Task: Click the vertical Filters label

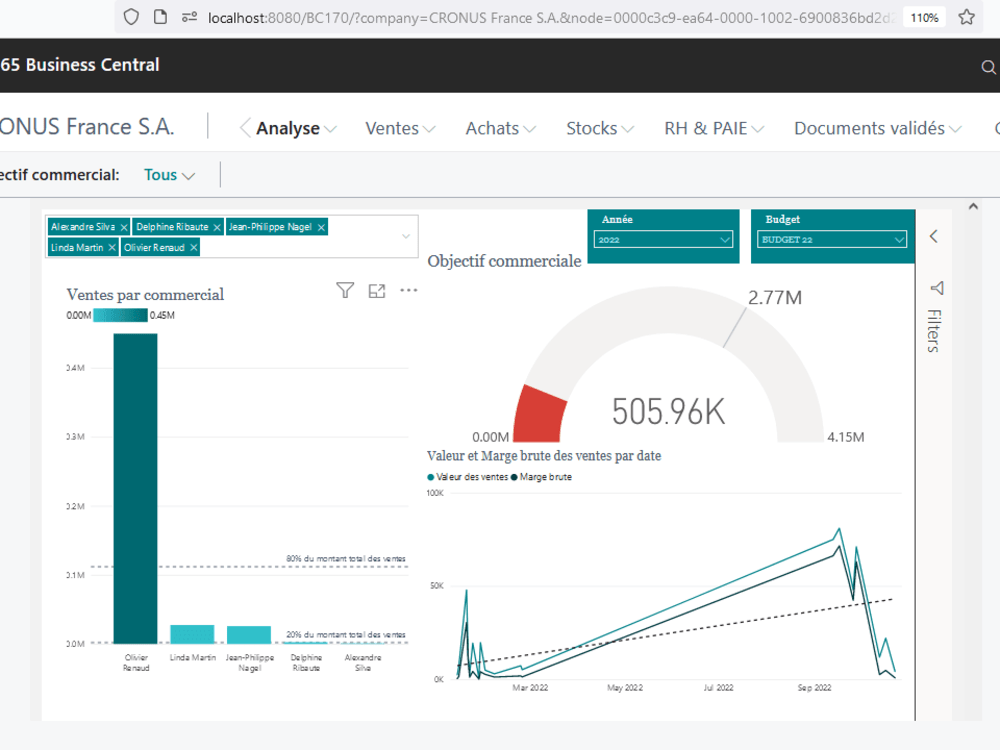Action: coord(934,330)
